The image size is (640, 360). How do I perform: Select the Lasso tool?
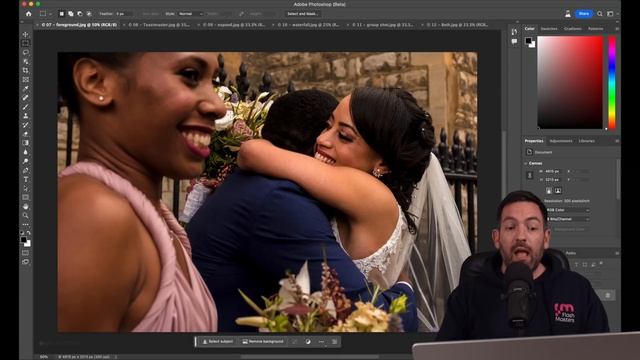click(26, 52)
